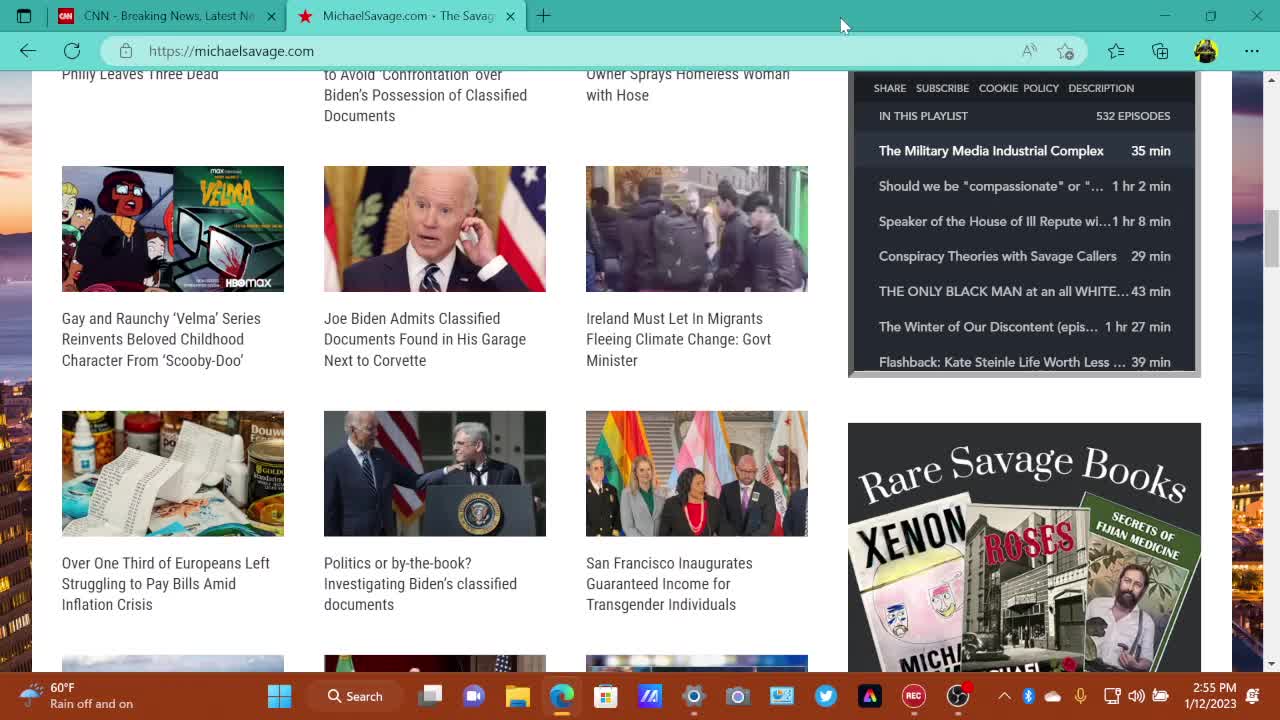The height and width of the screenshot is (720, 1280).
Task: Open the weather widget showing 60°F
Action: tap(76, 696)
